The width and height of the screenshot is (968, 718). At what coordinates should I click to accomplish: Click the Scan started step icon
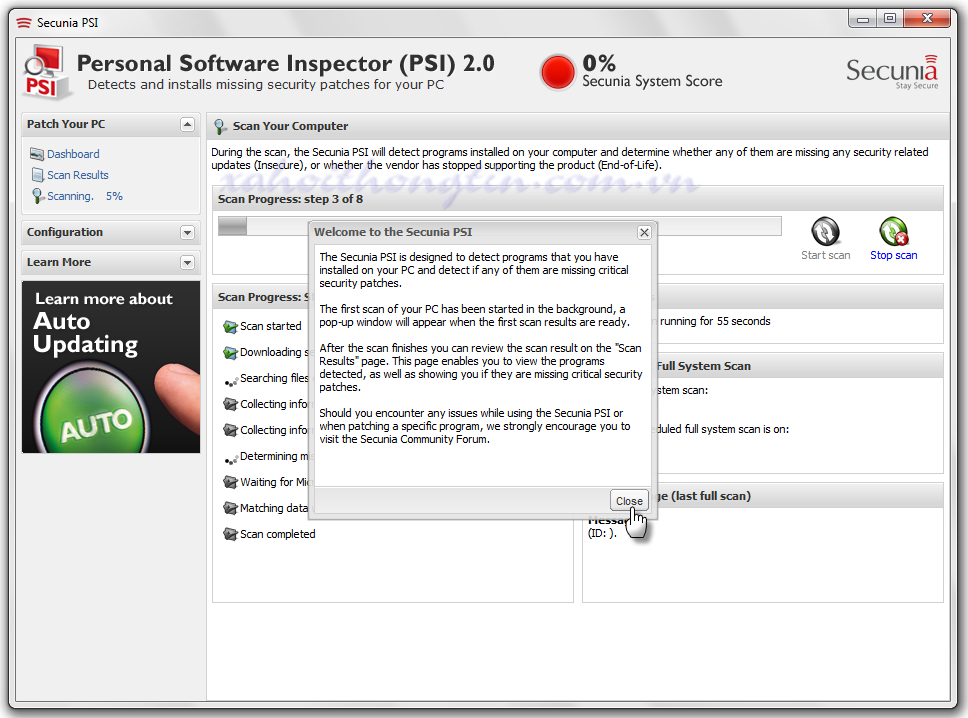[230, 327]
